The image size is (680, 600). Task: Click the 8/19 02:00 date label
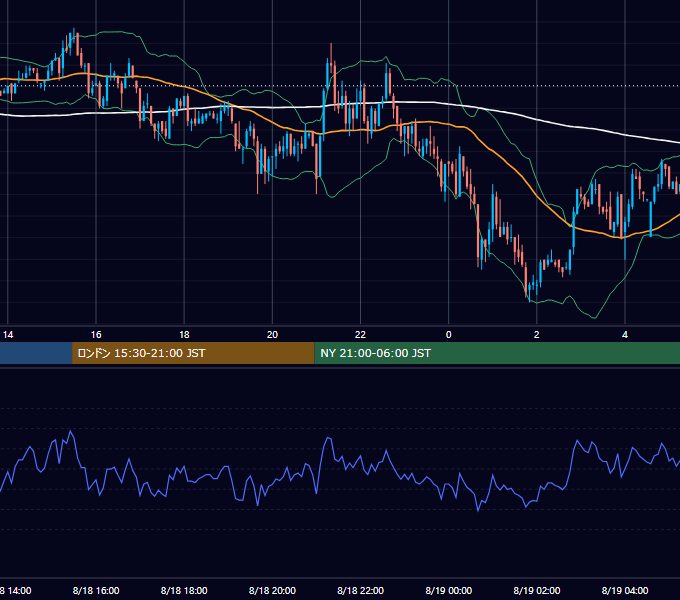coord(537,590)
